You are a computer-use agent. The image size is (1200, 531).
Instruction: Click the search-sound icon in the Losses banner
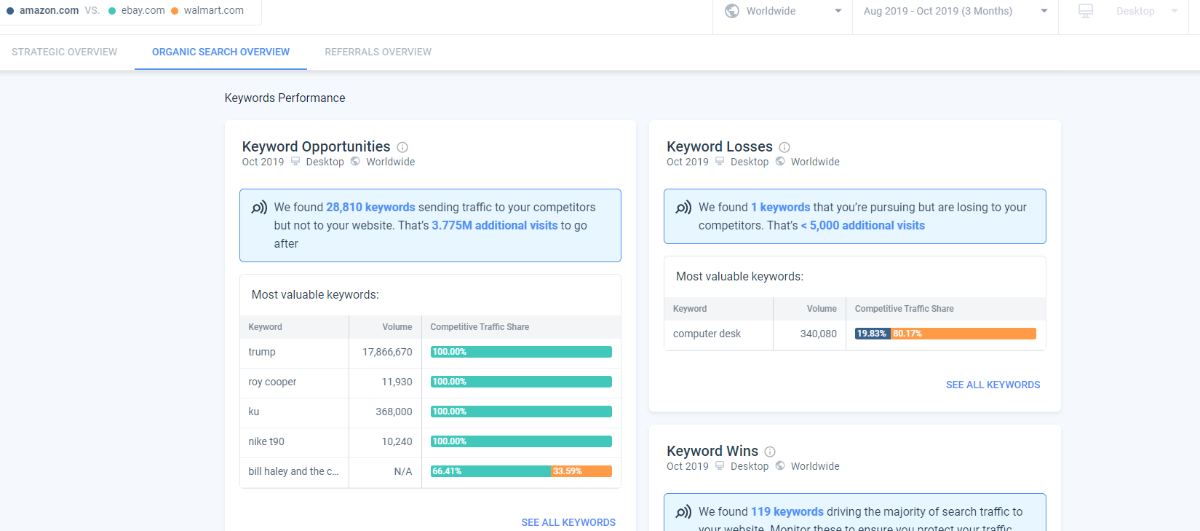684,208
